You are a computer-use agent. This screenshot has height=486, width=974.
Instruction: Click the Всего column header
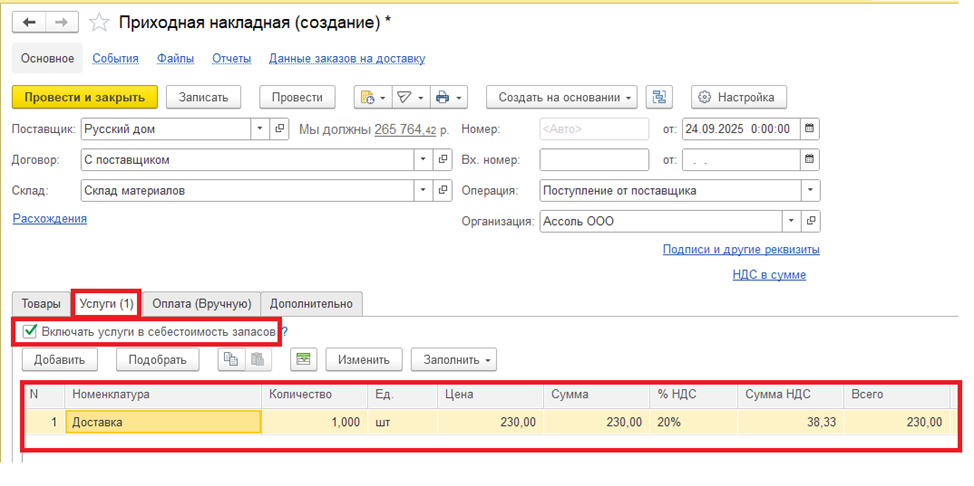896,394
